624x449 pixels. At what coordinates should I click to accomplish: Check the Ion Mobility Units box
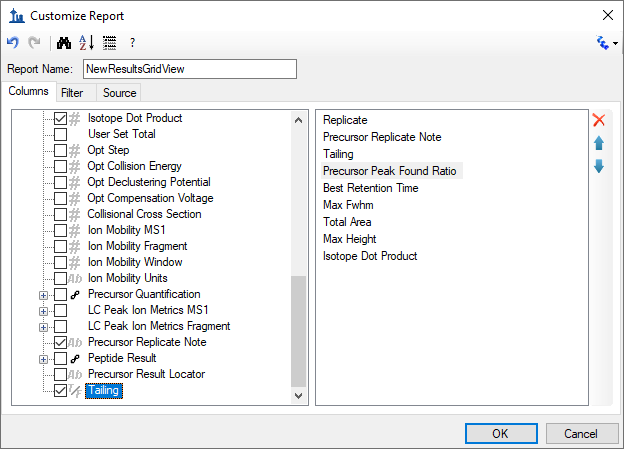click(60, 278)
